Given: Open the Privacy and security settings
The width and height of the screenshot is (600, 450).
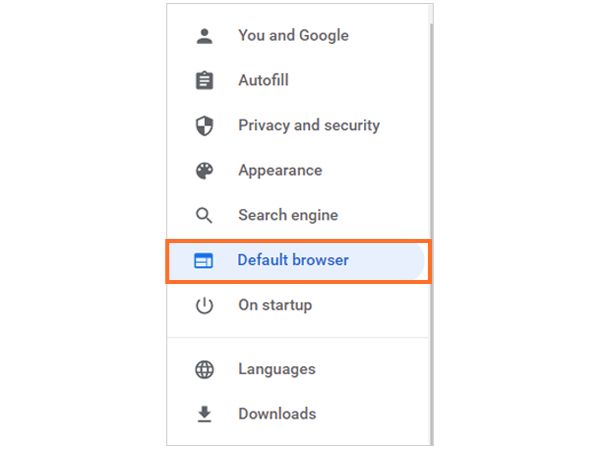Looking at the screenshot, I should tap(309, 126).
